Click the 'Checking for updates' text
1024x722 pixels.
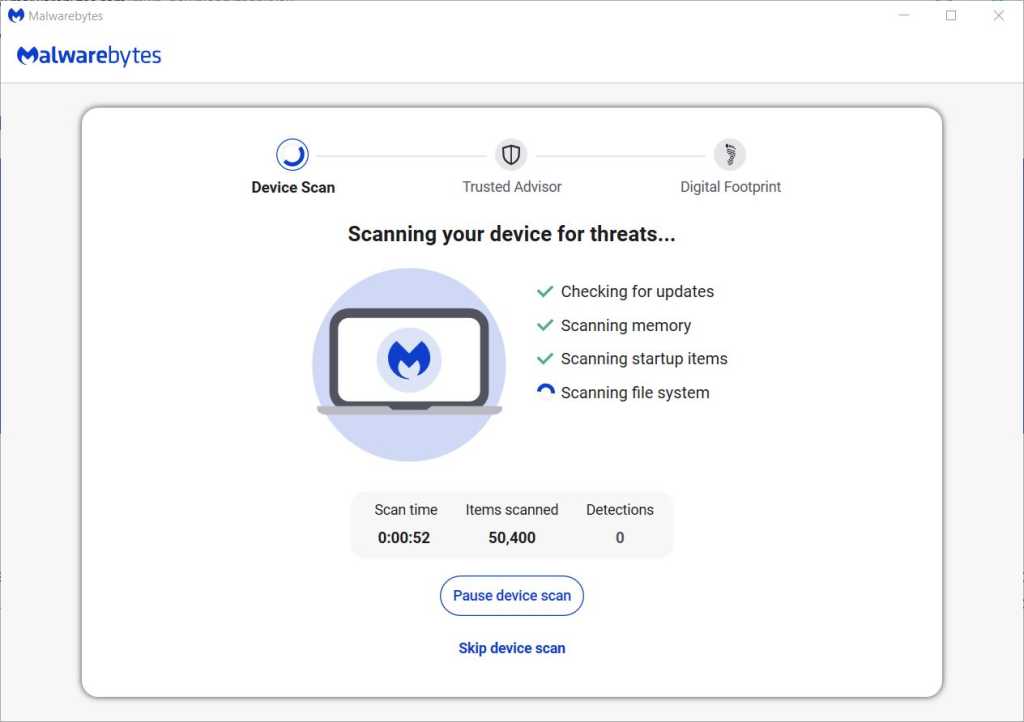(x=637, y=291)
